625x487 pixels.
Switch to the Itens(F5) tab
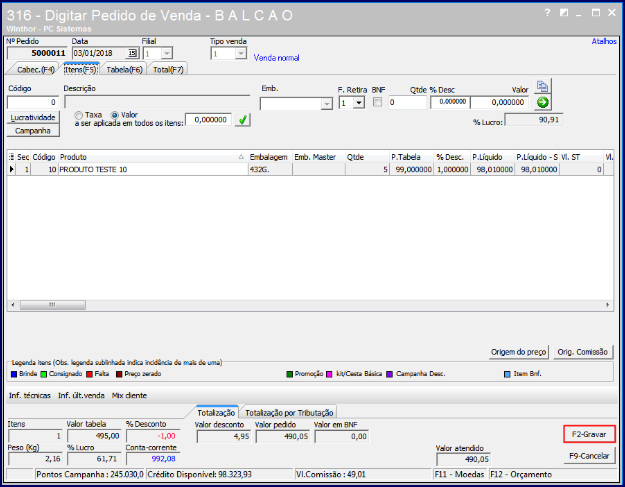click(81, 69)
